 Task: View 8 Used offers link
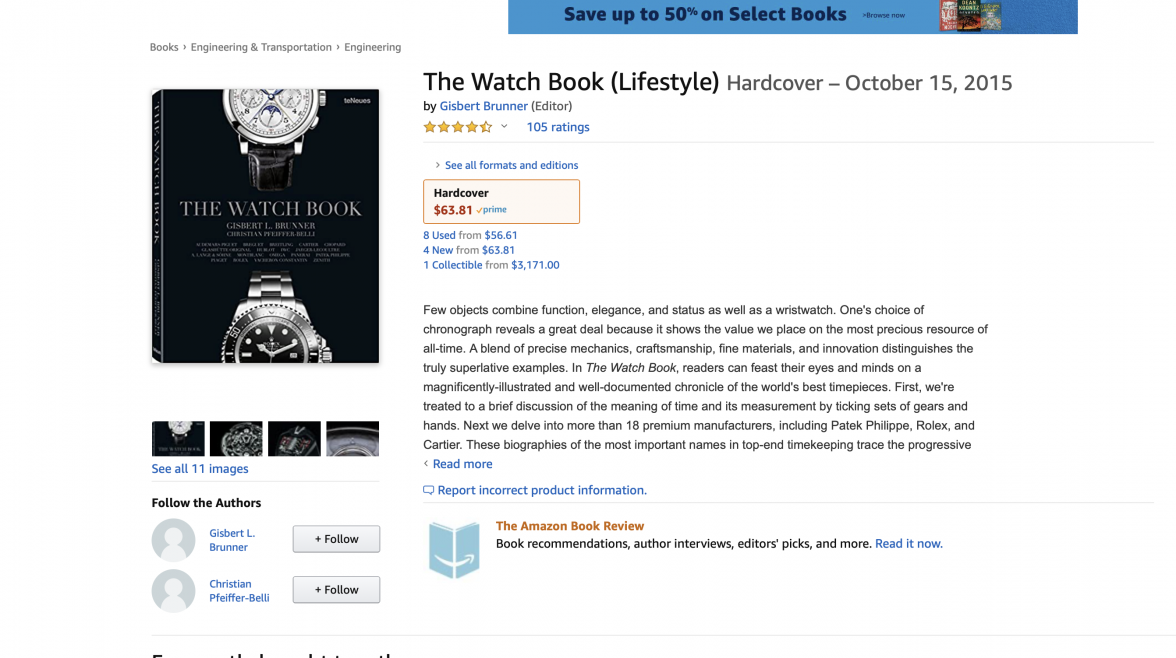coord(439,235)
